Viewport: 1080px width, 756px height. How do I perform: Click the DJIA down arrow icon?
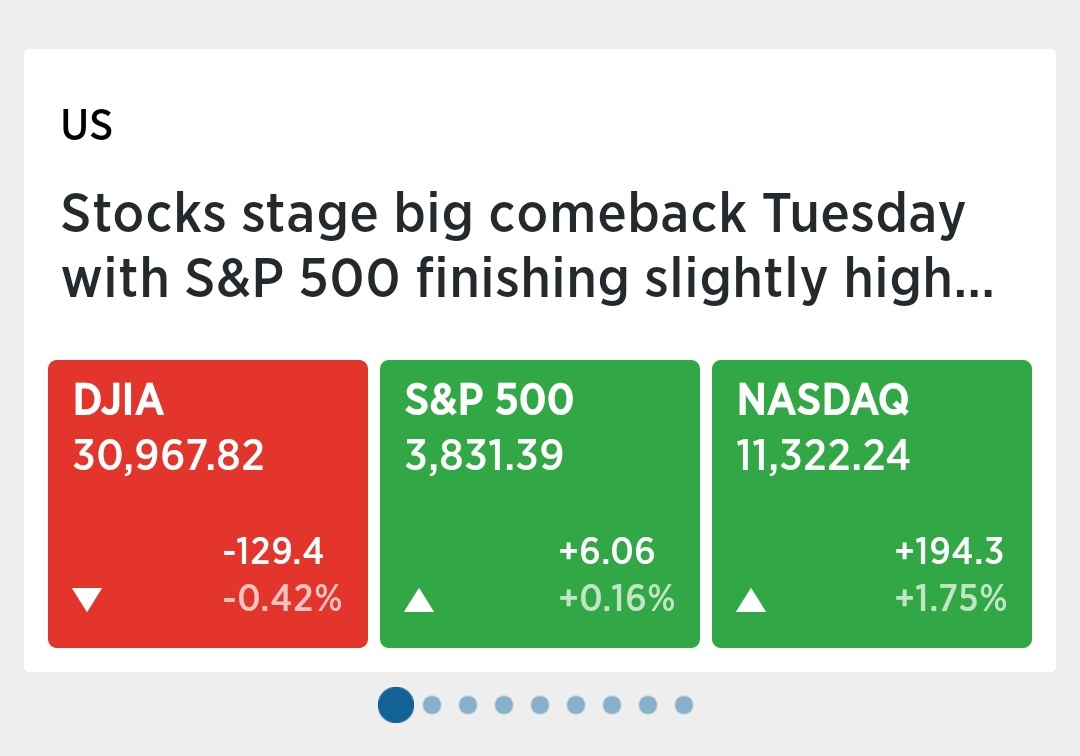tap(87, 600)
